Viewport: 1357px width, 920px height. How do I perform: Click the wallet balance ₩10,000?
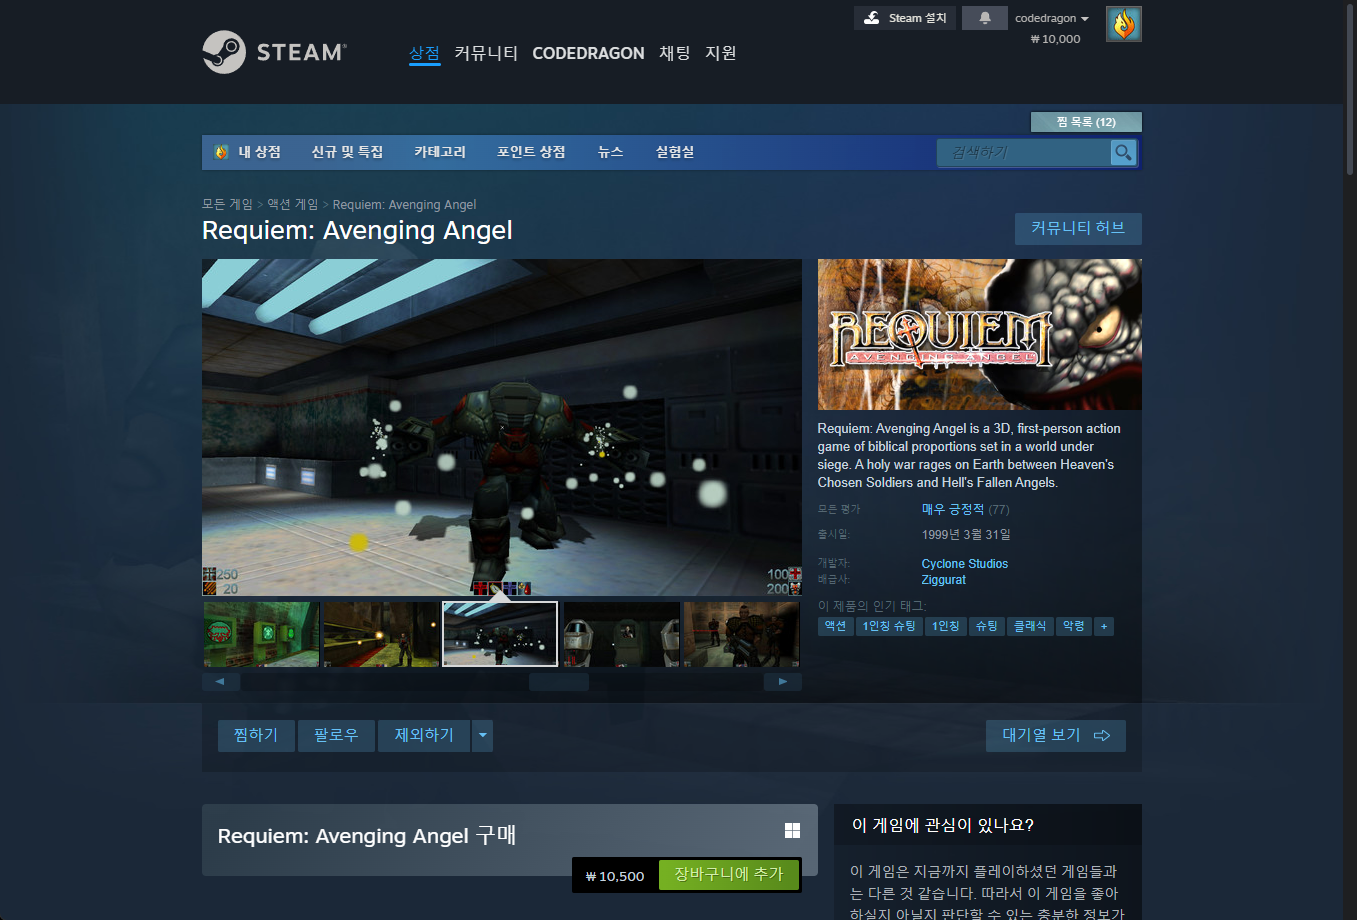[x=1055, y=39]
